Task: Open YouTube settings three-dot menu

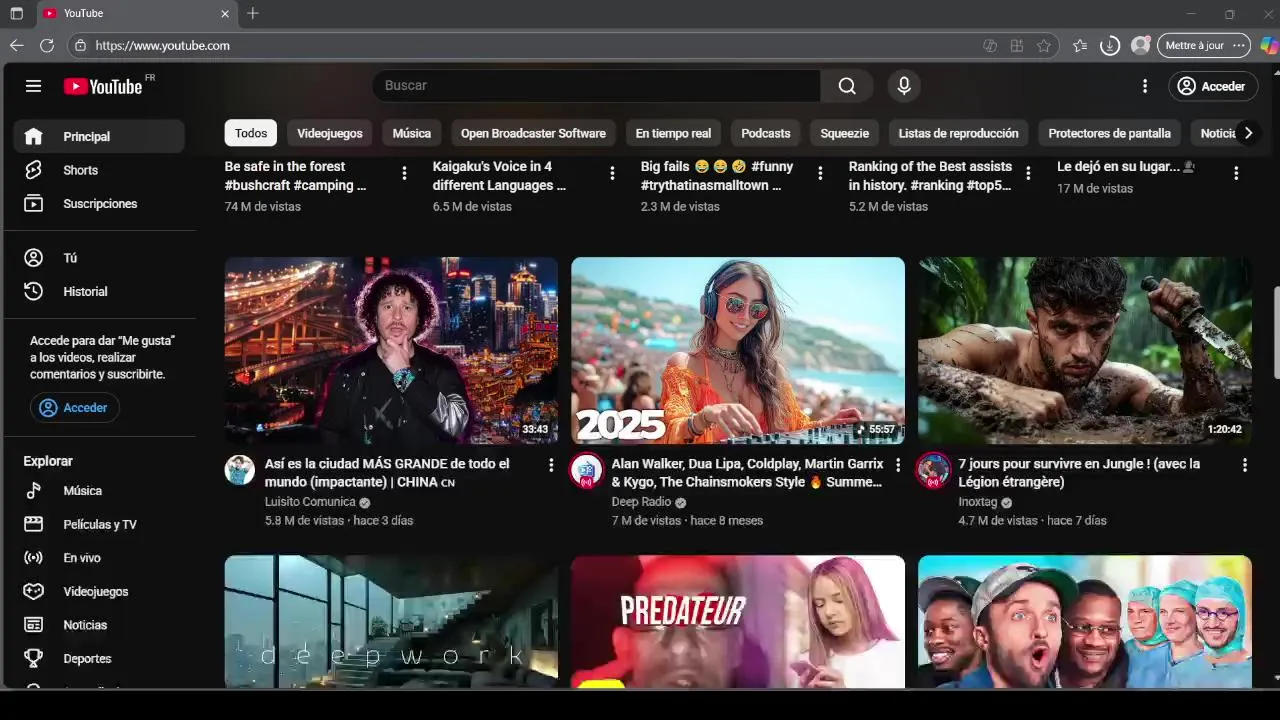Action: tap(1145, 86)
